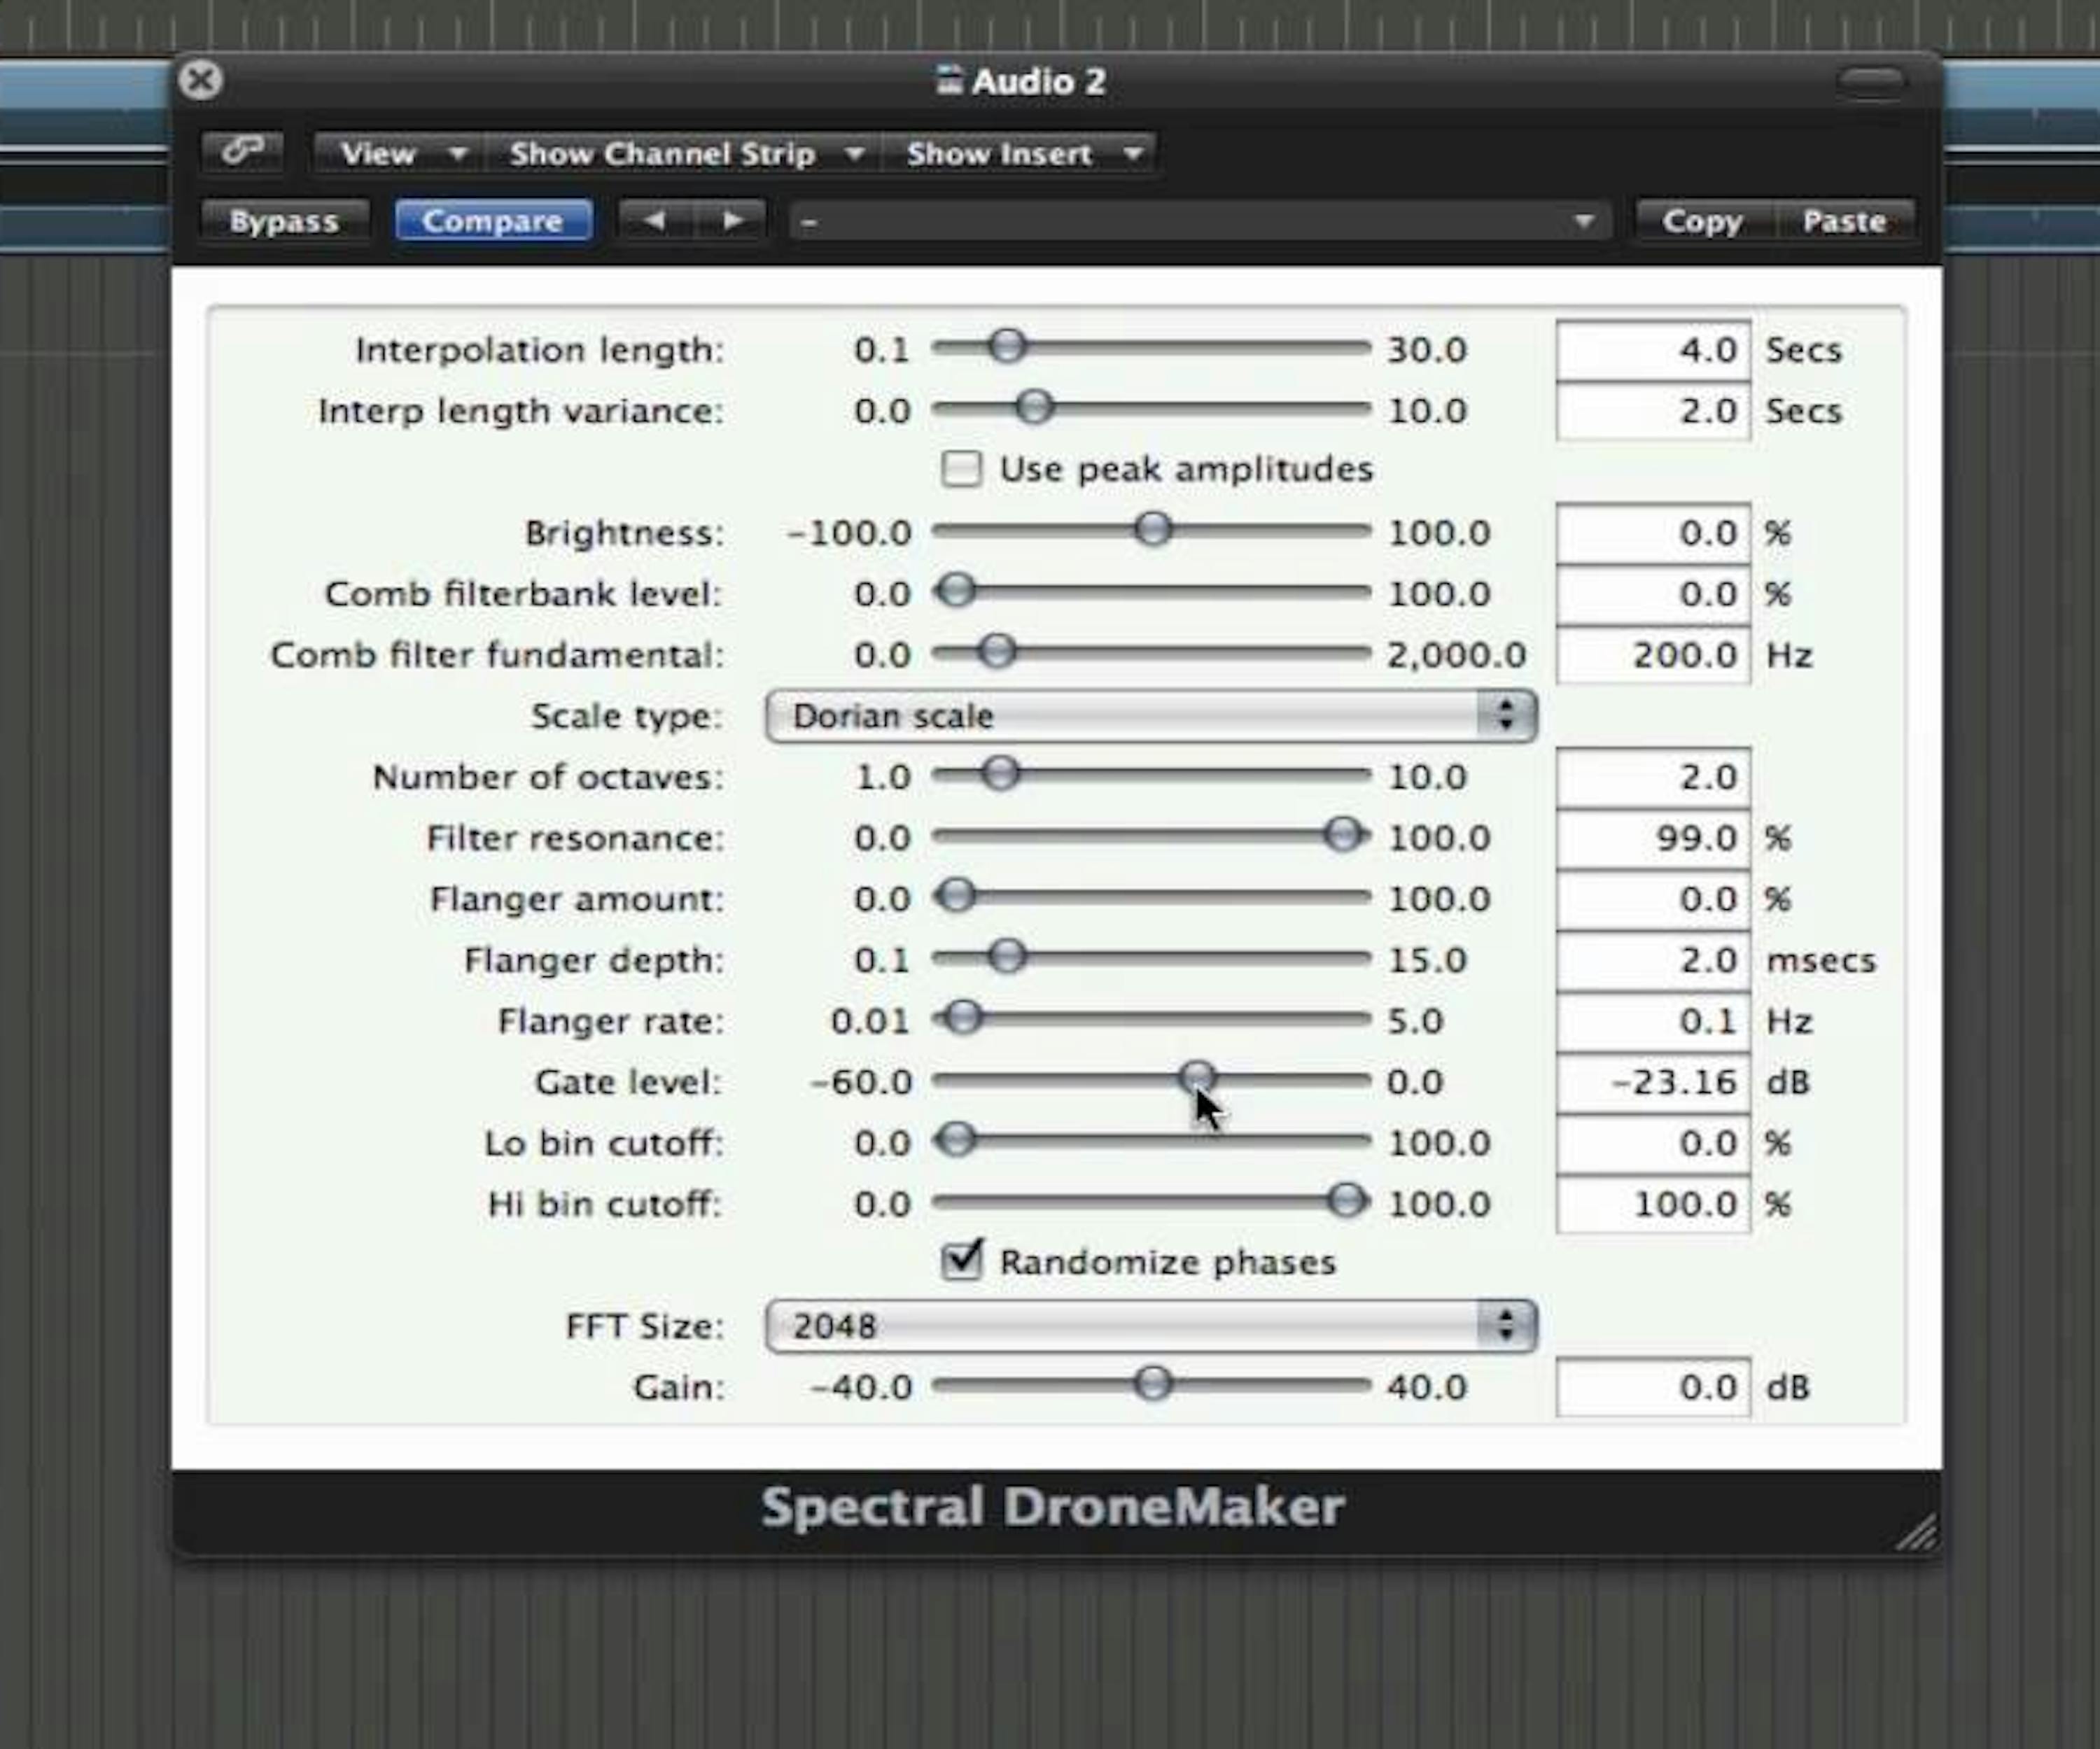The height and width of the screenshot is (1749, 2100).
Task: Open the View menu
Action: coord(400,154)
